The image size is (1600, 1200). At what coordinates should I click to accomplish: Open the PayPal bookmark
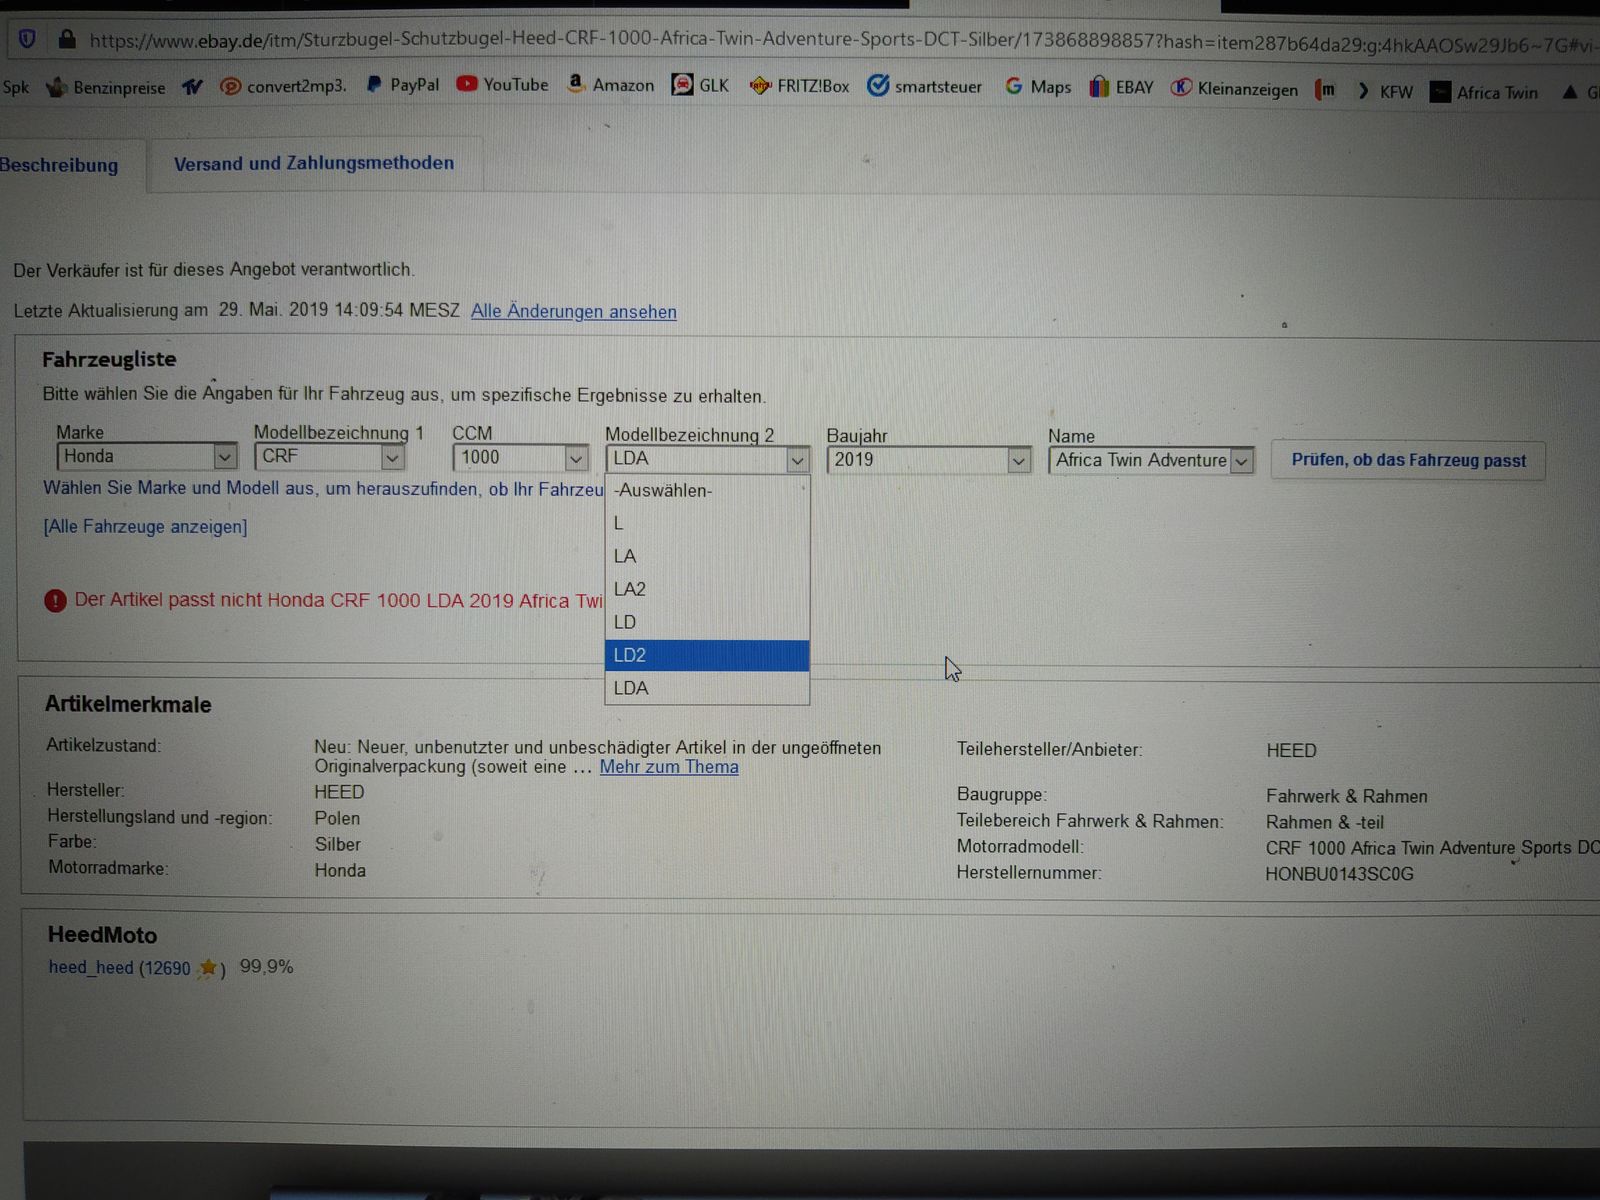(x=403, y=85)
